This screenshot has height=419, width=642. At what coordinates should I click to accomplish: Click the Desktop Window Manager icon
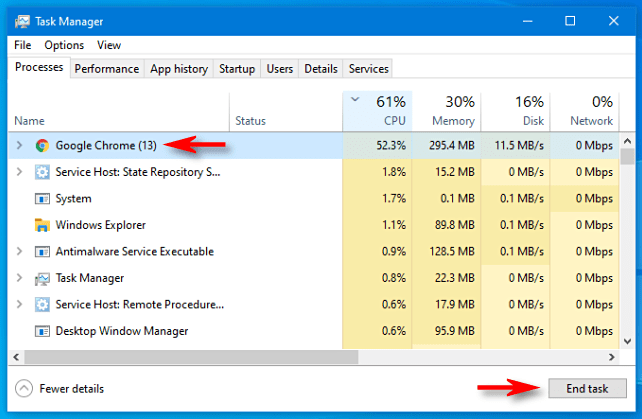click(42, 331)
